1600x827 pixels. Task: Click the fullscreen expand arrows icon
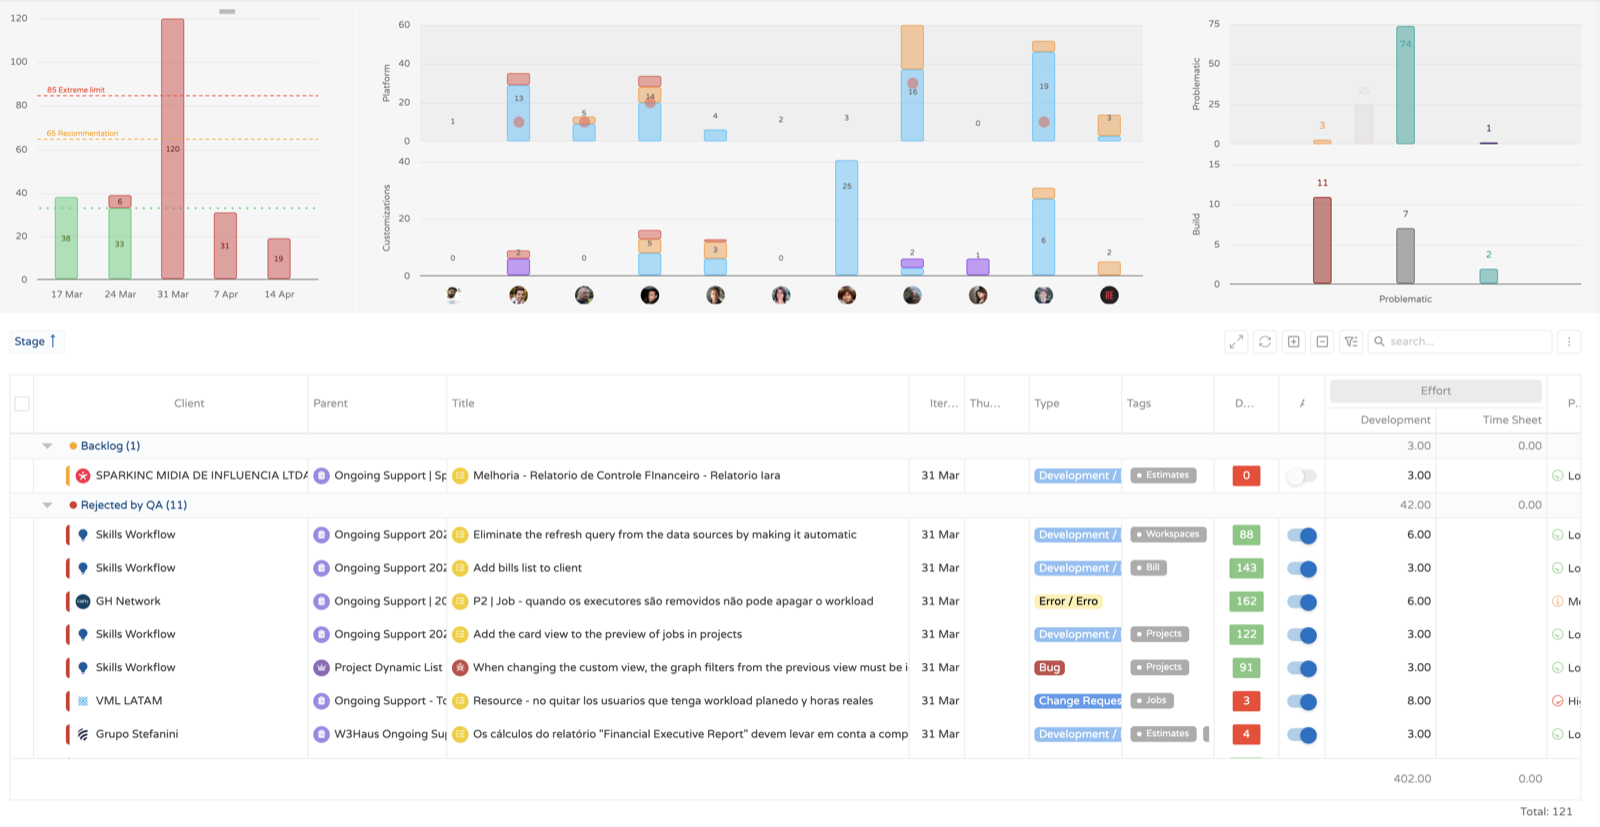point(1236,342)
